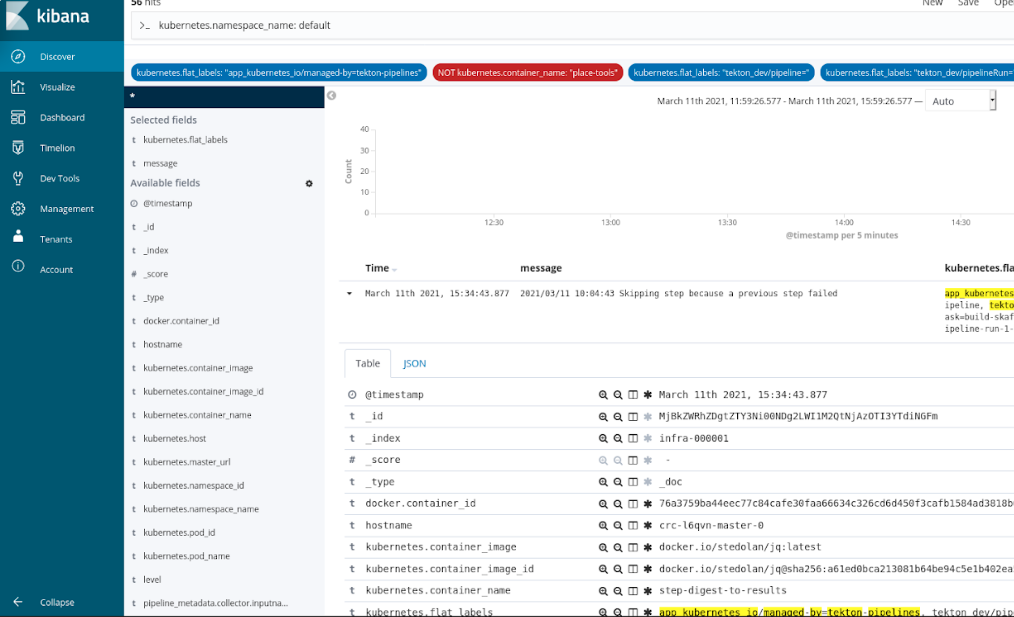Open the Discover section in sidebar
This screenshot has height=617, width=1014.
tap(56, 57)
